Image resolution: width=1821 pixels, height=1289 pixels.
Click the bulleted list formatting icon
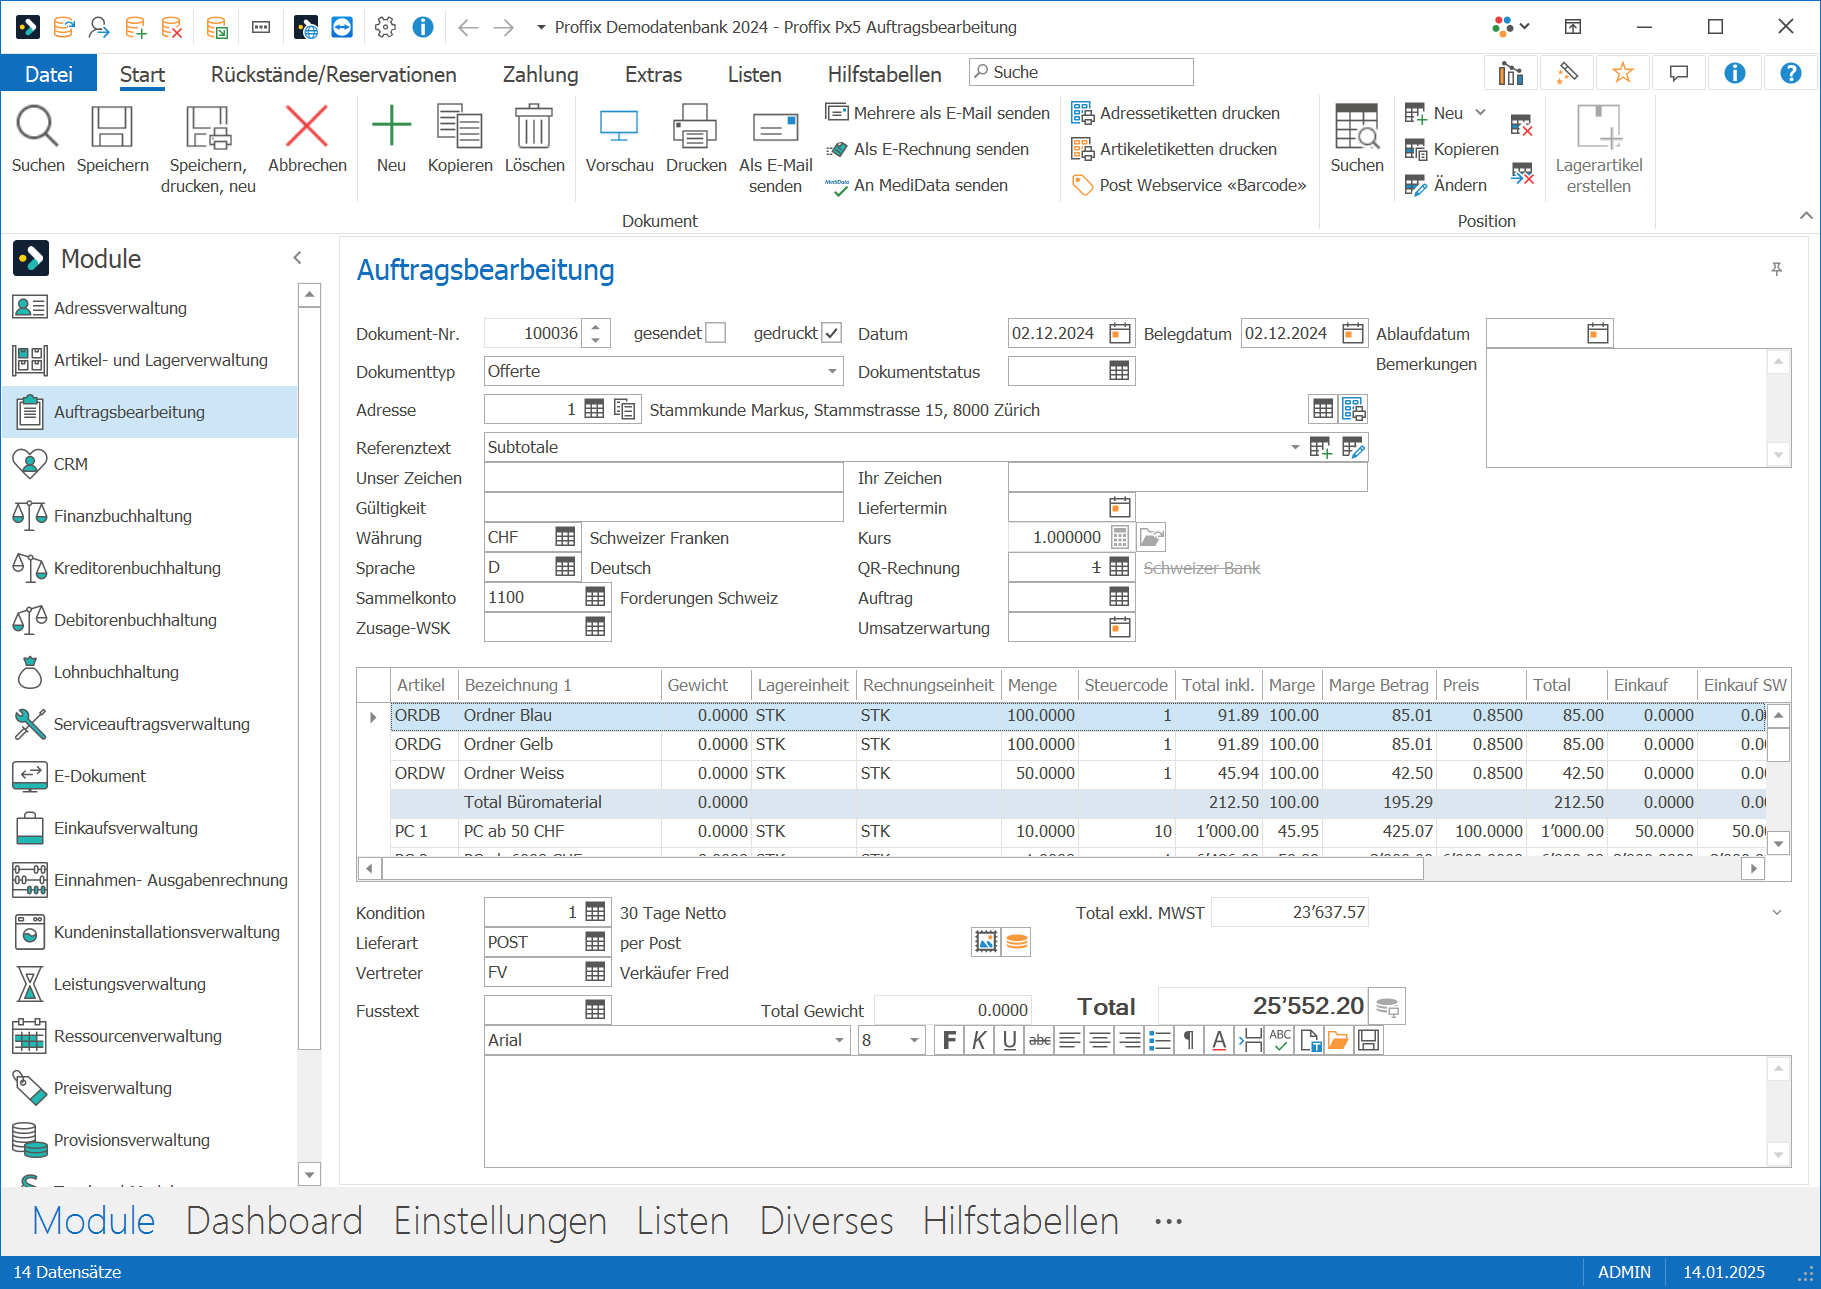pos(1159,1040)
